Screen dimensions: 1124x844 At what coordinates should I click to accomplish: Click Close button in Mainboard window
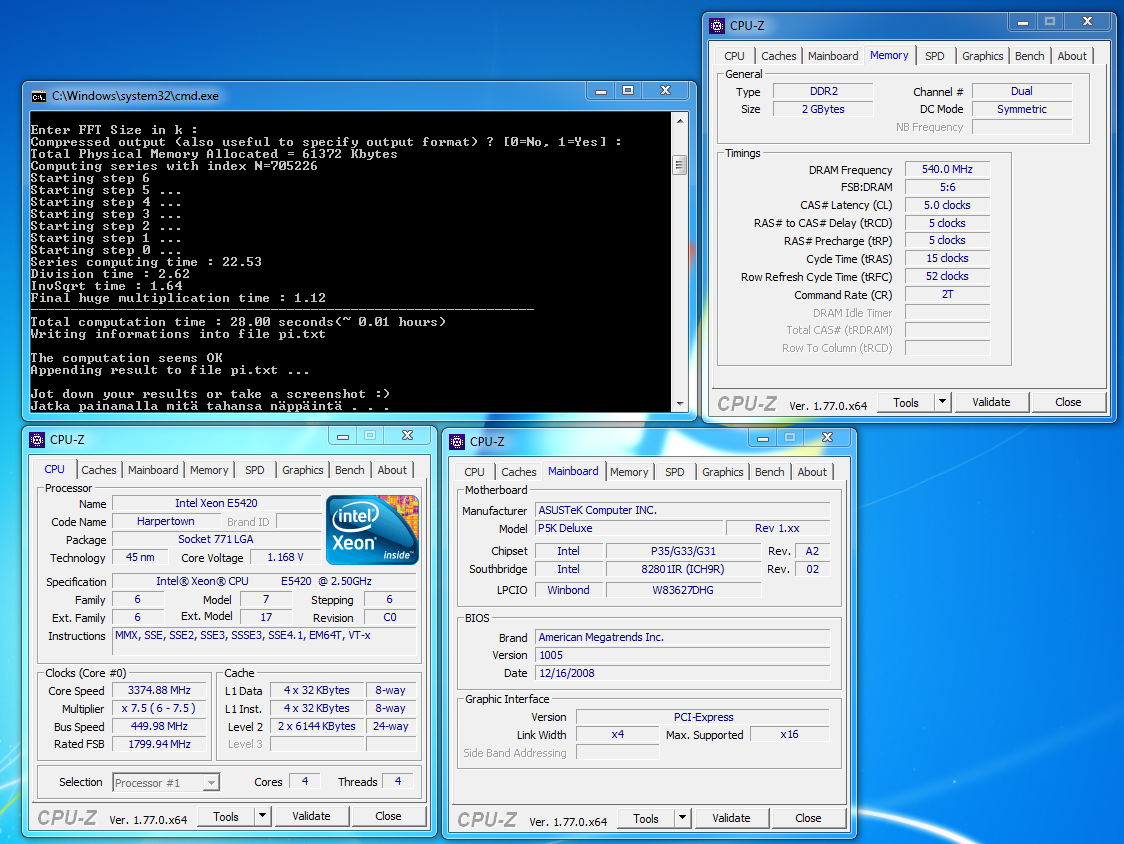pos(808,818)
